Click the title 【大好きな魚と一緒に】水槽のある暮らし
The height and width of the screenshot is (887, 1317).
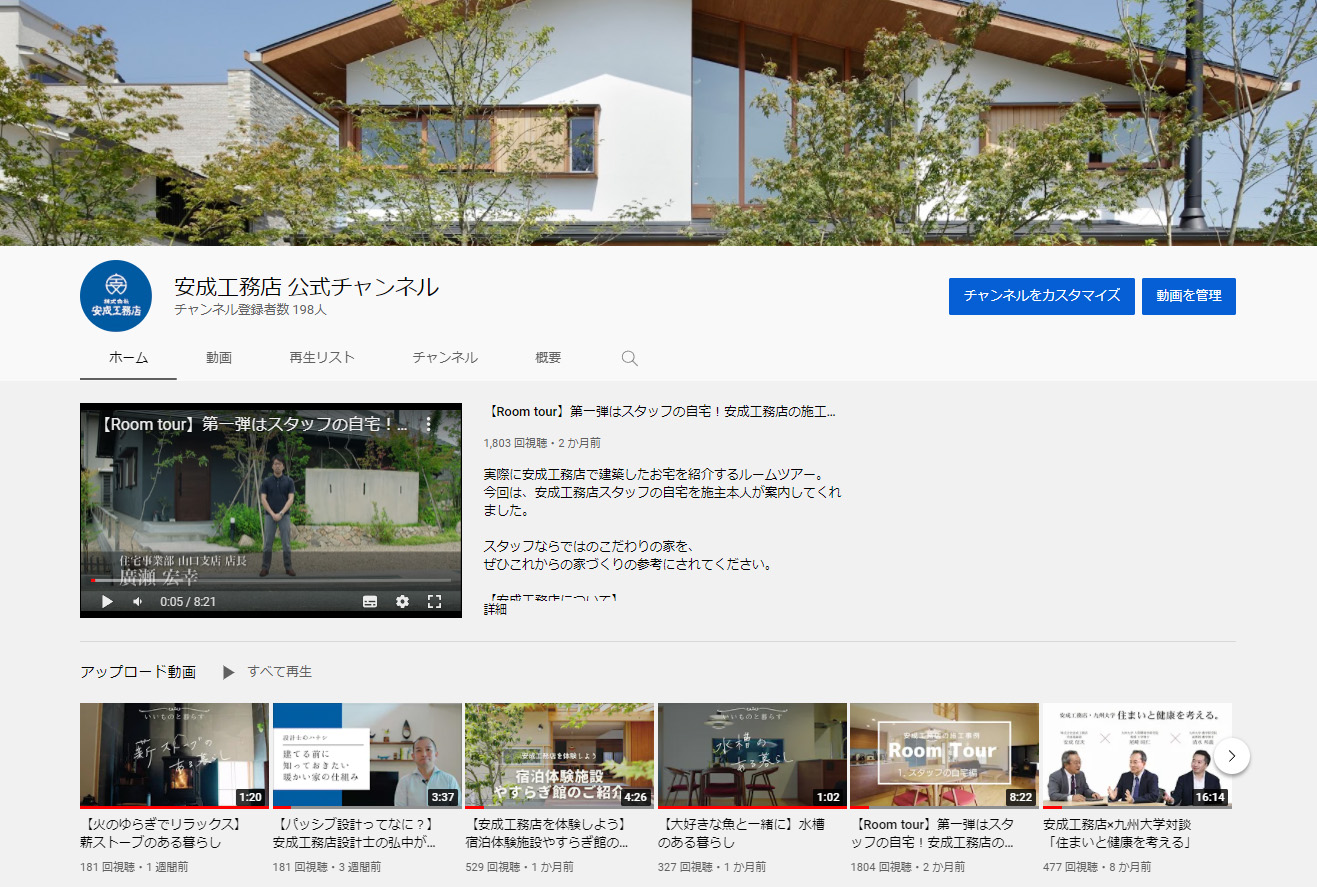[741, 834]
